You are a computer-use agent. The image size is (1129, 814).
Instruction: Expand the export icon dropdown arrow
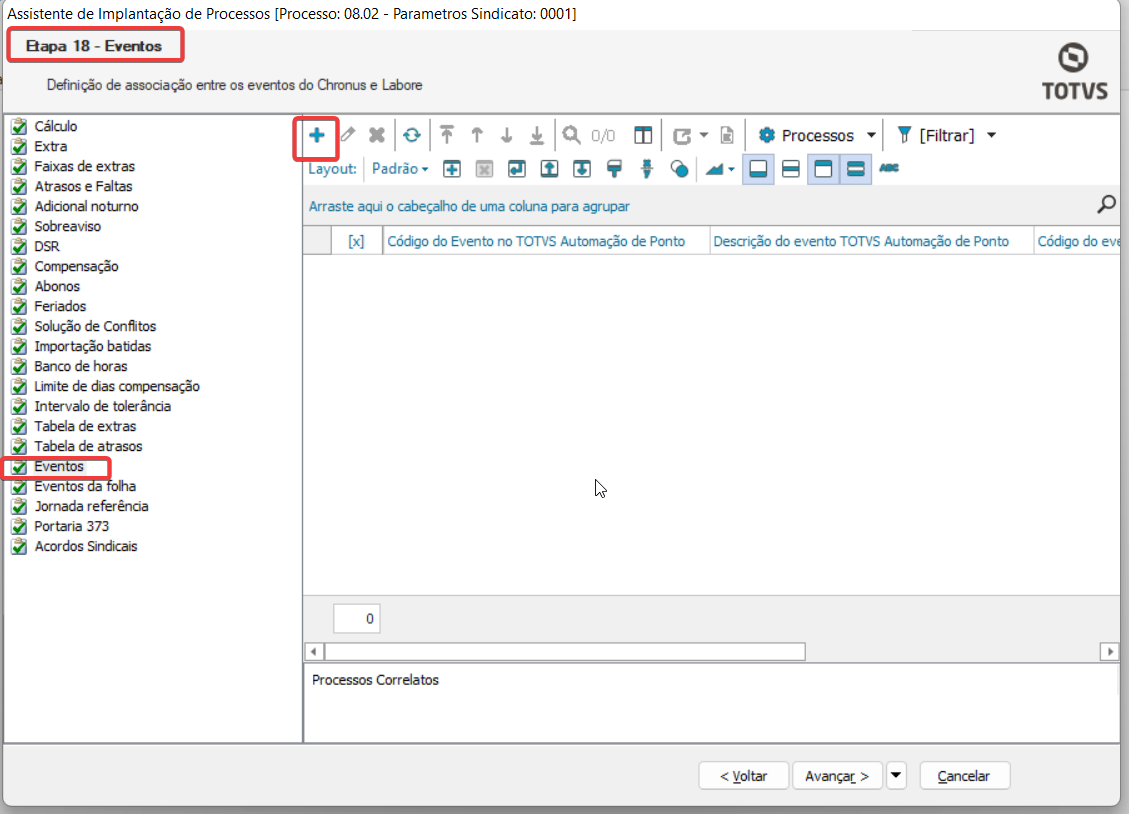click(x=703, y=135)
